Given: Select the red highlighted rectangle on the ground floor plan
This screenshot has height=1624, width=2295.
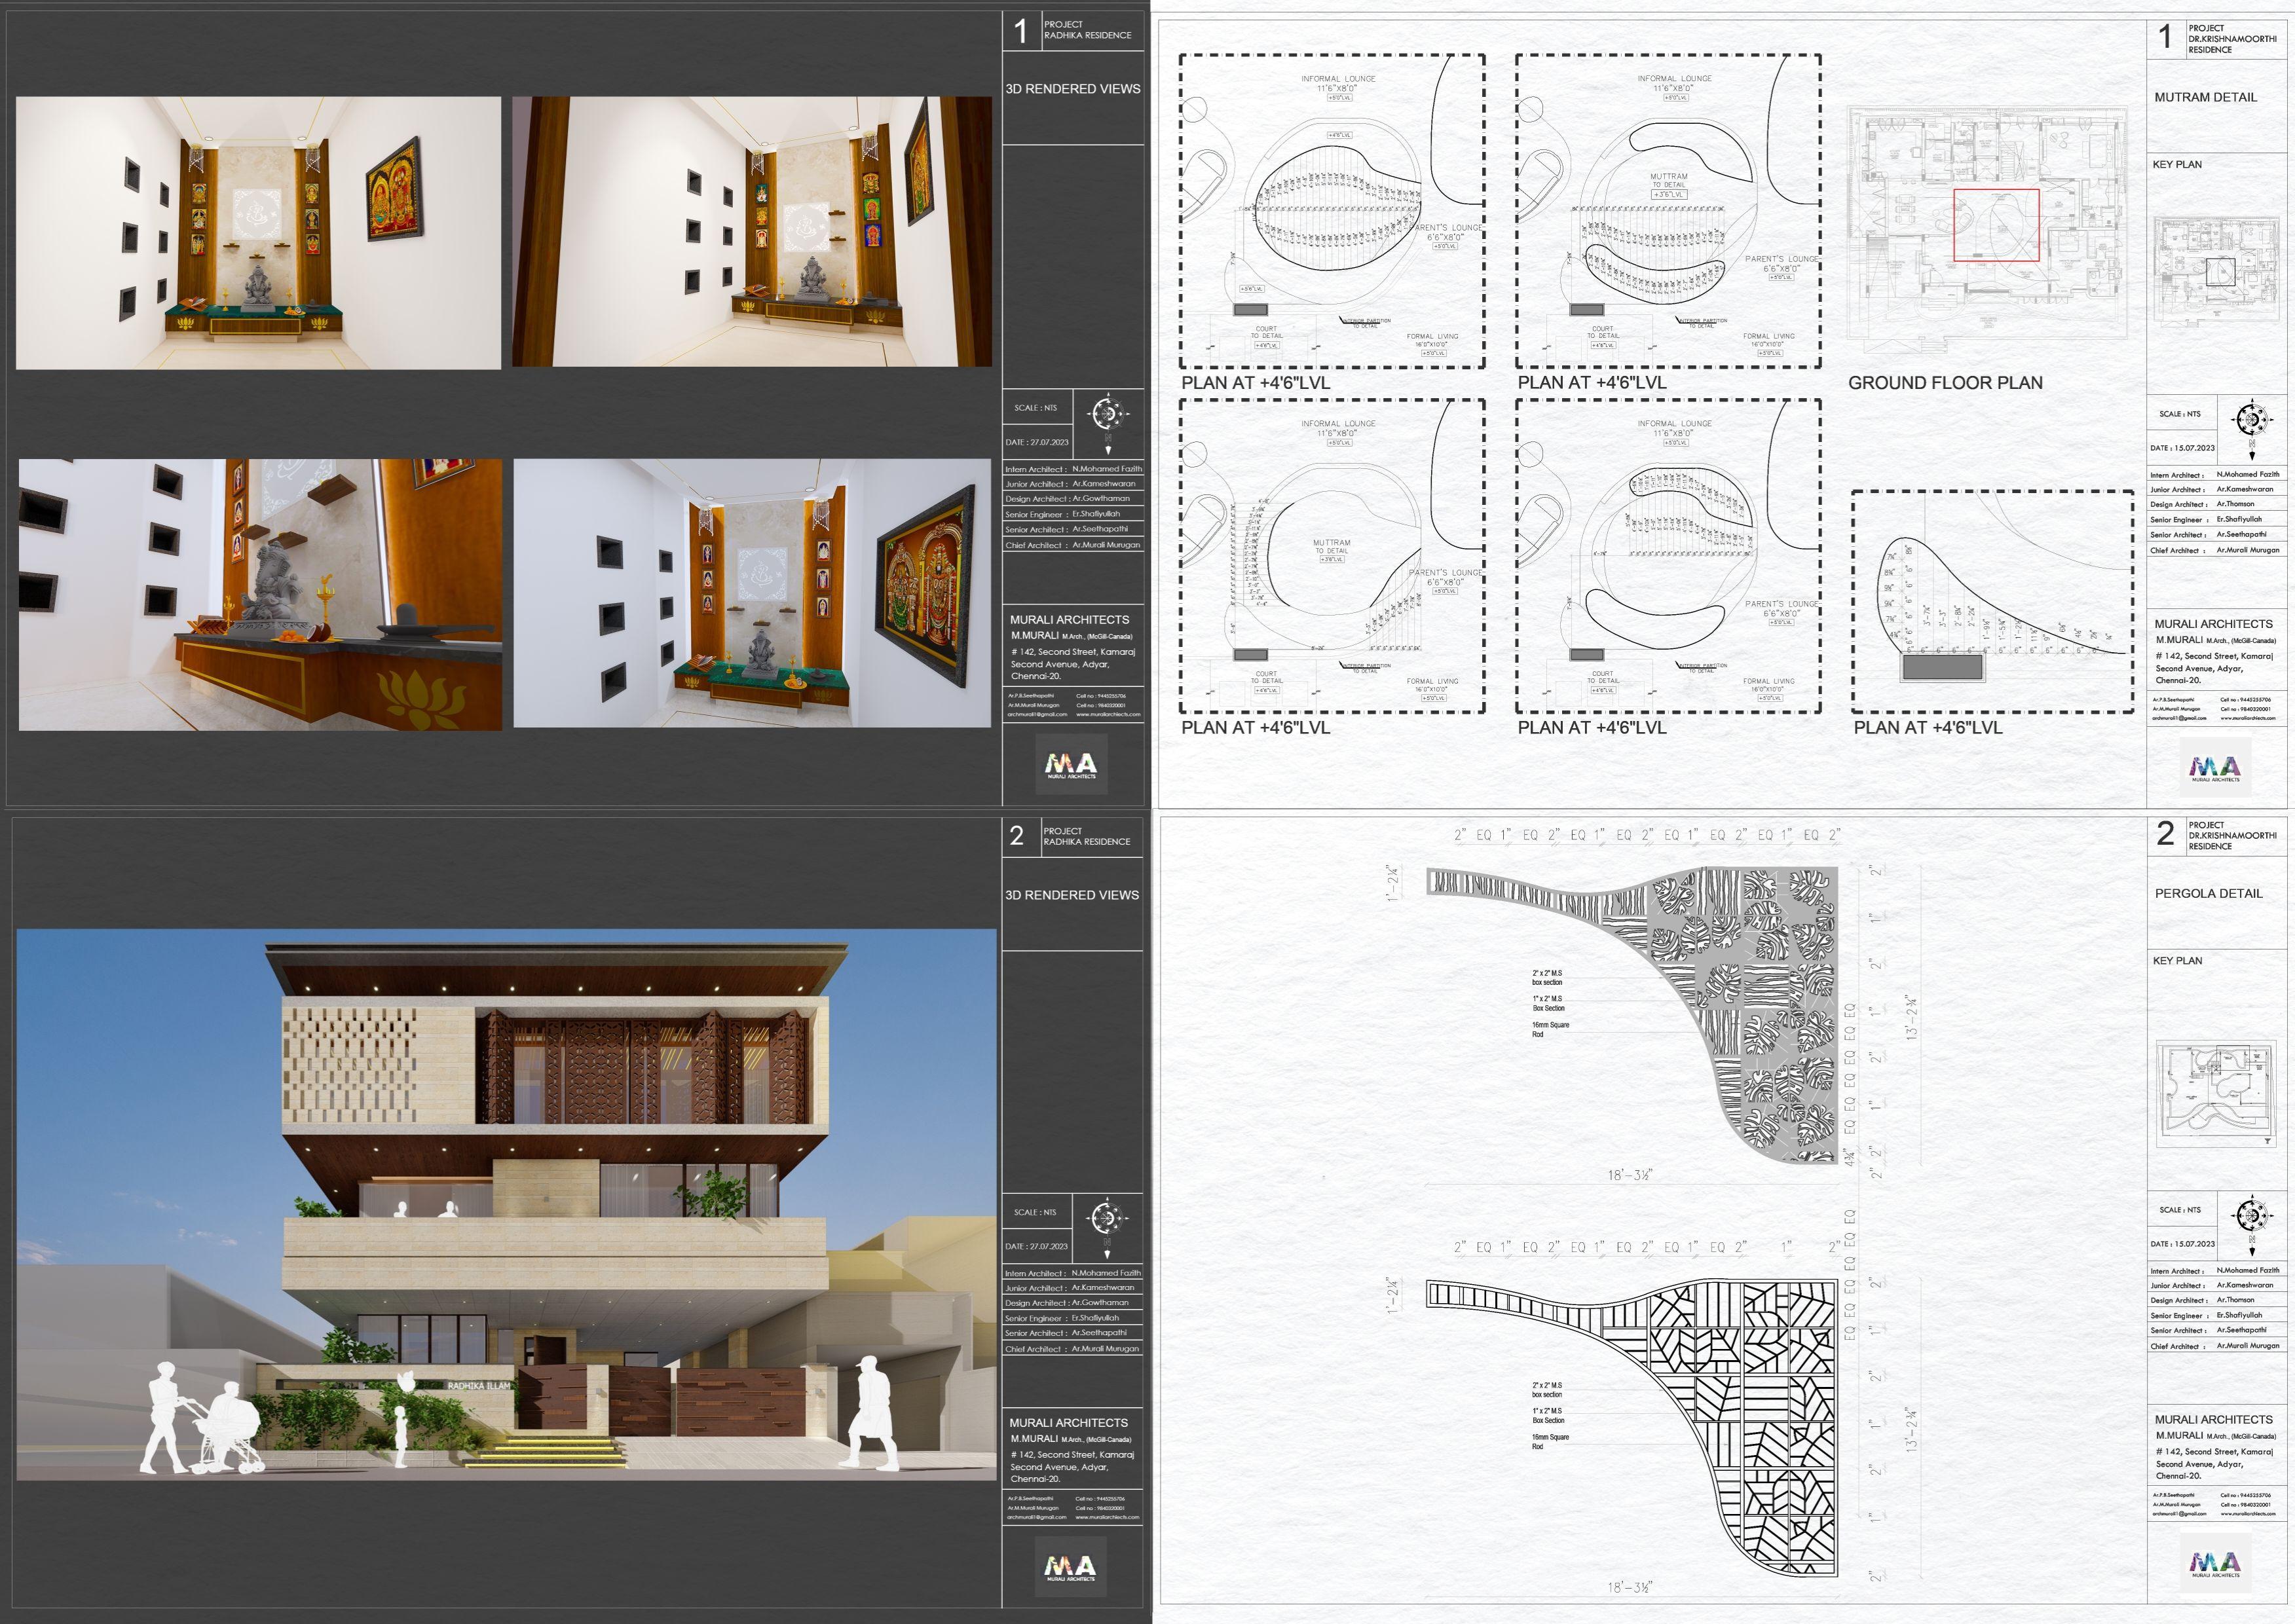Looking at the screenshot, I should coord(1996,225).
